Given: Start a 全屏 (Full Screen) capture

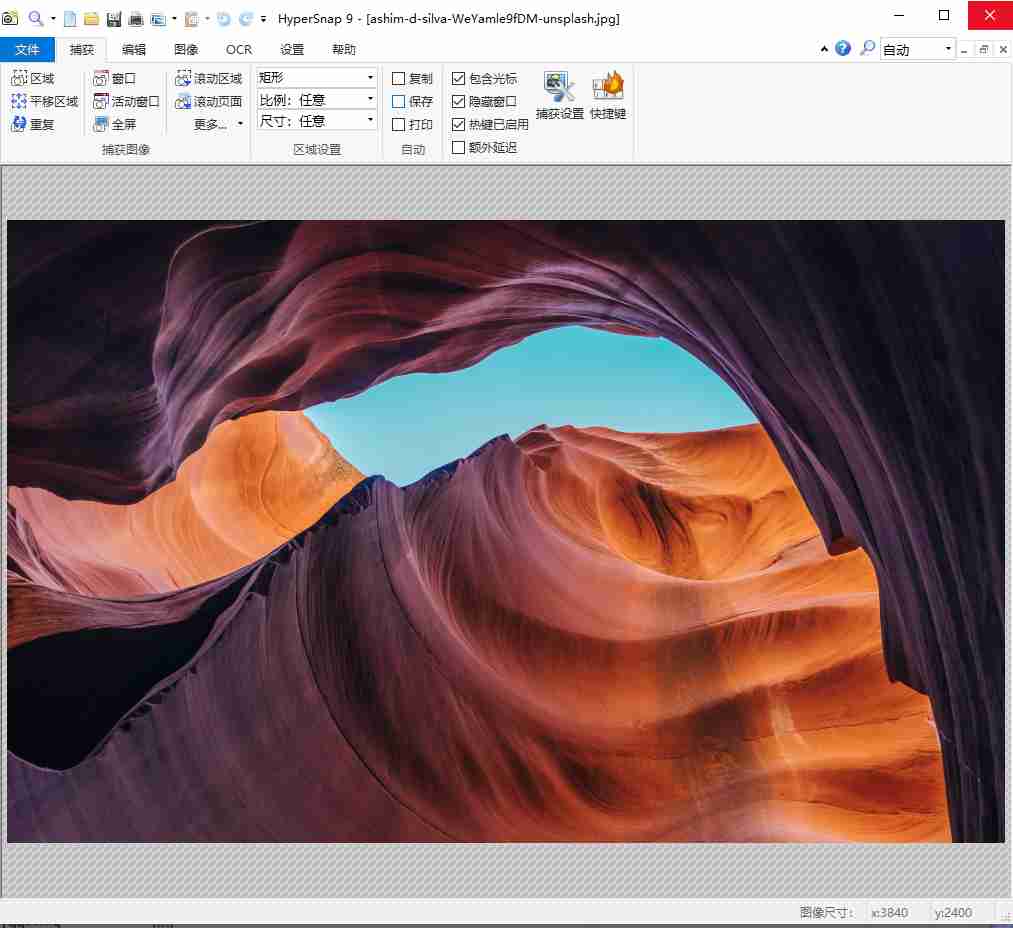Looking at the screenshot, I should coord(101,124).
